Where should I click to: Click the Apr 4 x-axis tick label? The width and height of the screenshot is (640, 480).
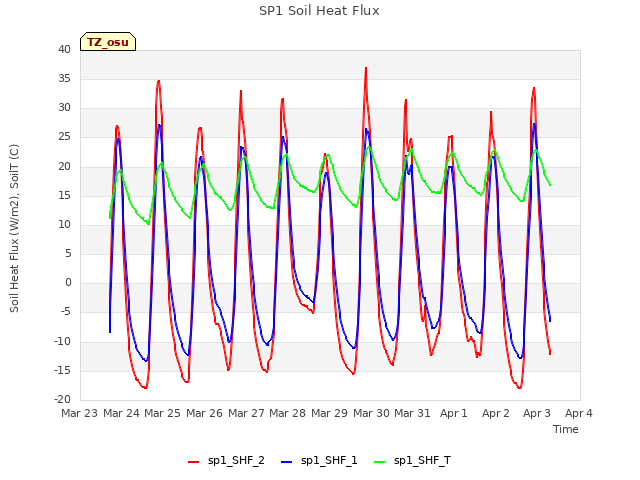[x=579, y=413]
